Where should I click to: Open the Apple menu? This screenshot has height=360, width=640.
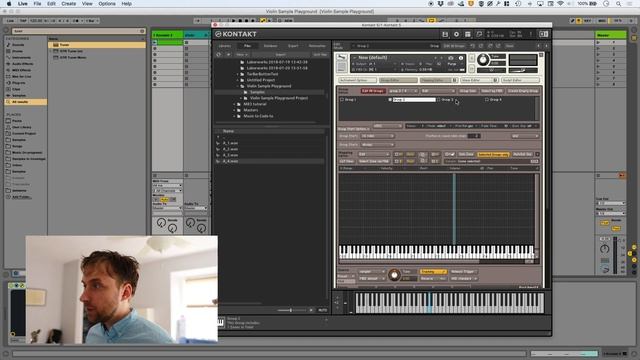(x=9, y=4)
